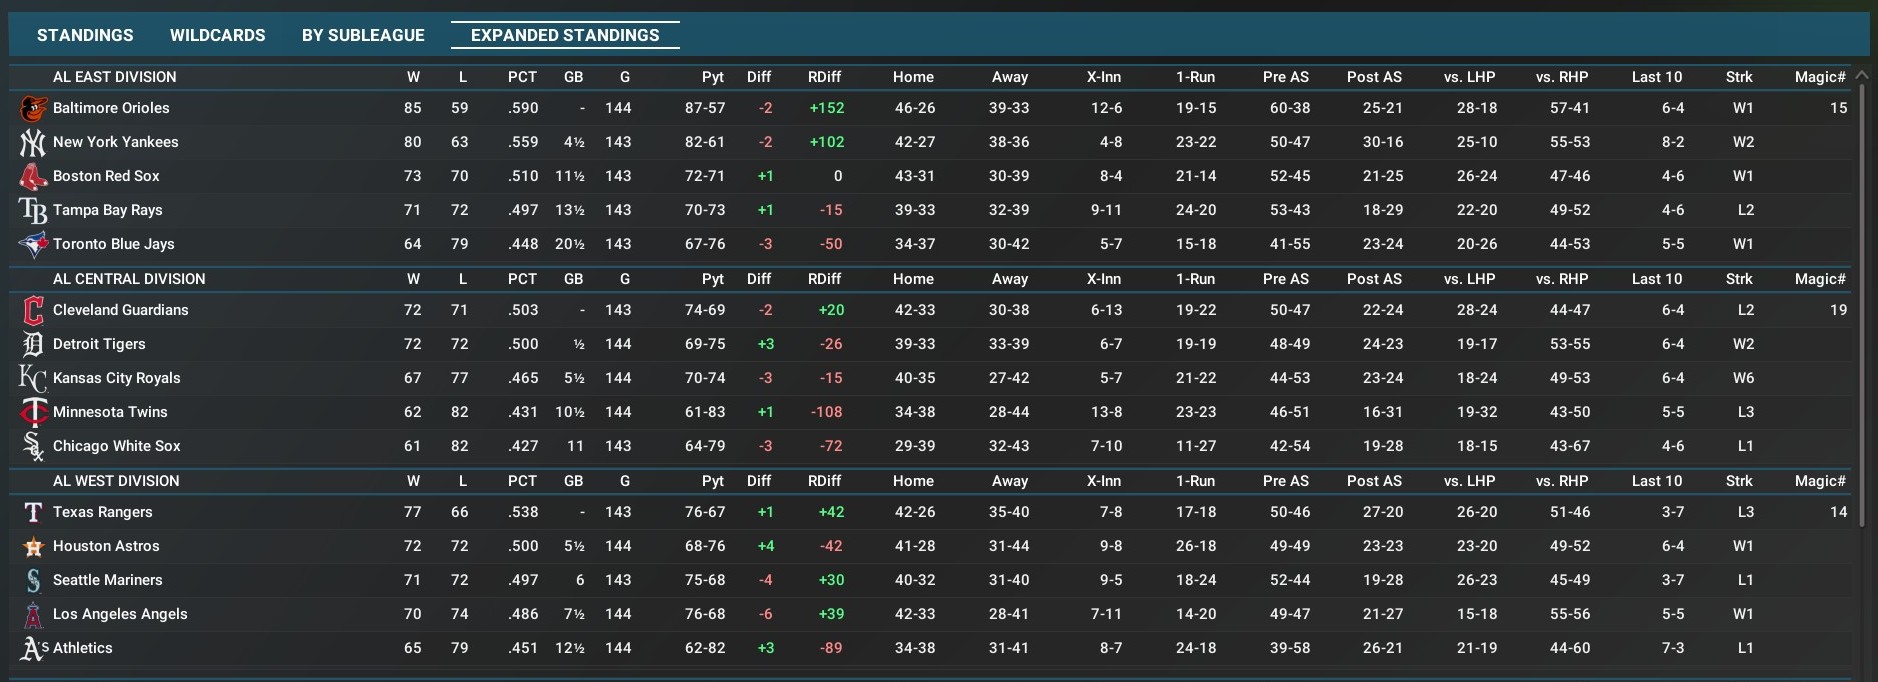Click the Baltimore Orioles team logo

click(x=33, y=108)
